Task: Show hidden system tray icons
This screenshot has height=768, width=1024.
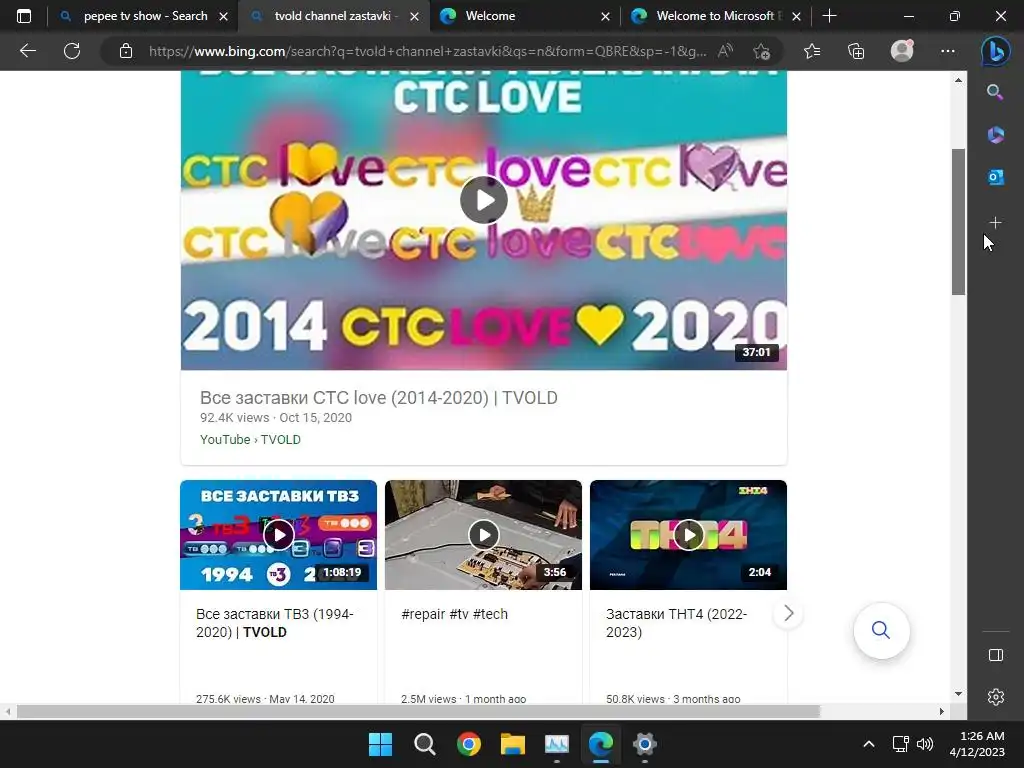Action: [x=869, y=744]
